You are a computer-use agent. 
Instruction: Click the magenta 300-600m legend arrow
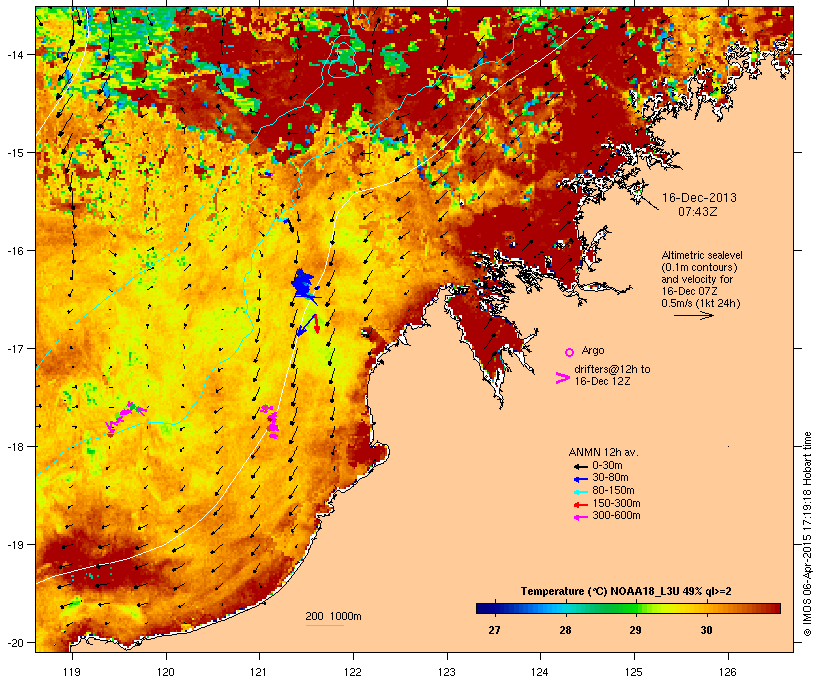click(581, 517)
